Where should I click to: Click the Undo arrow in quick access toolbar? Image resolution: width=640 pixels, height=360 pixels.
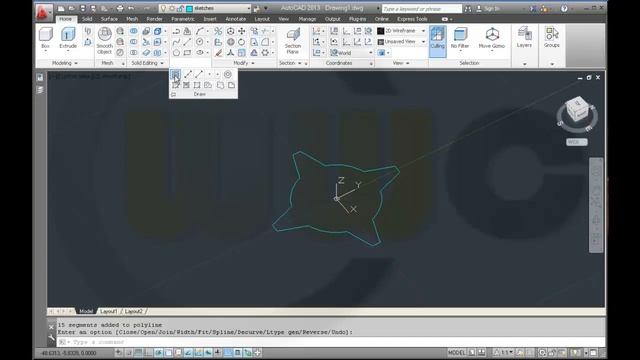pyautogui.click(x=131, y=9)
